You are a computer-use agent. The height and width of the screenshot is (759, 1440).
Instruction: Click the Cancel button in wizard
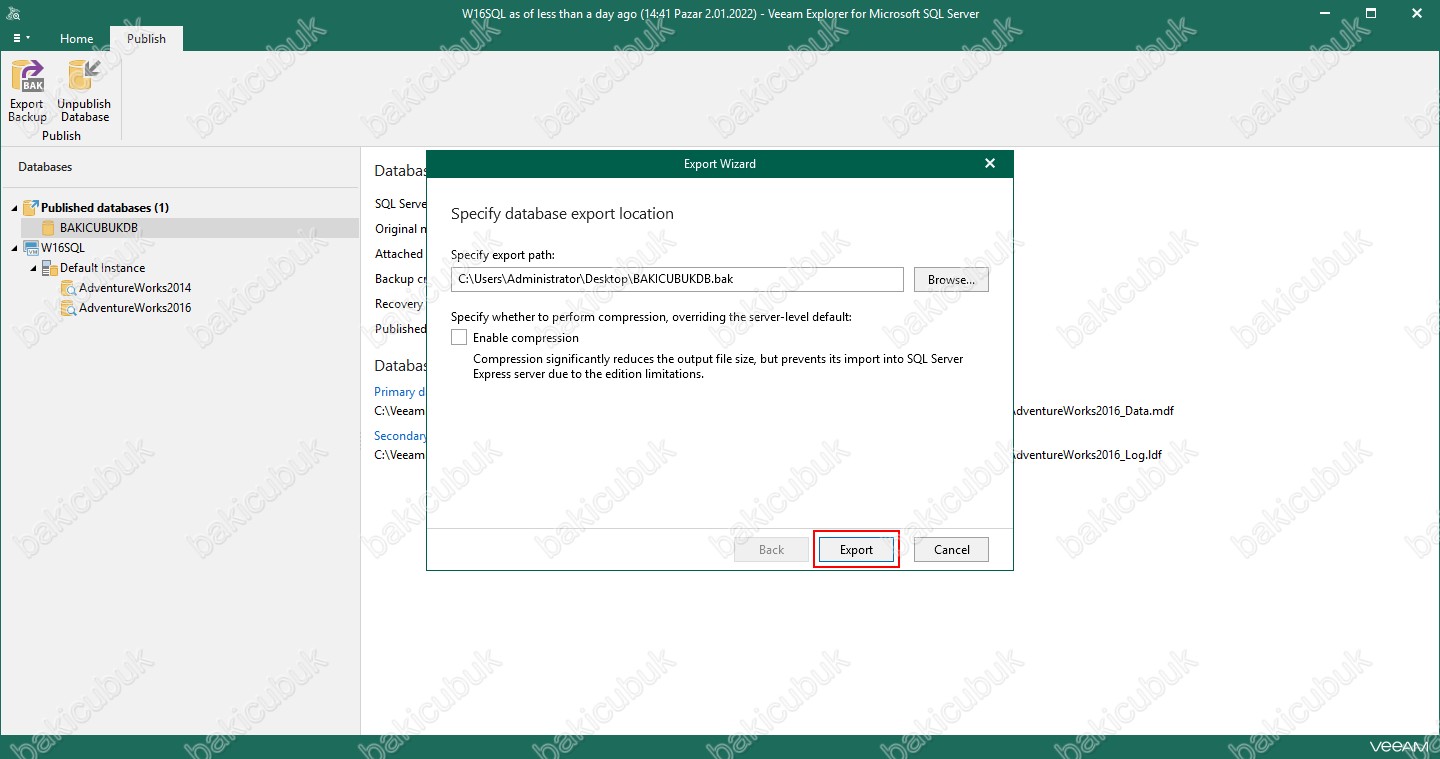click(x=951, y=549)
